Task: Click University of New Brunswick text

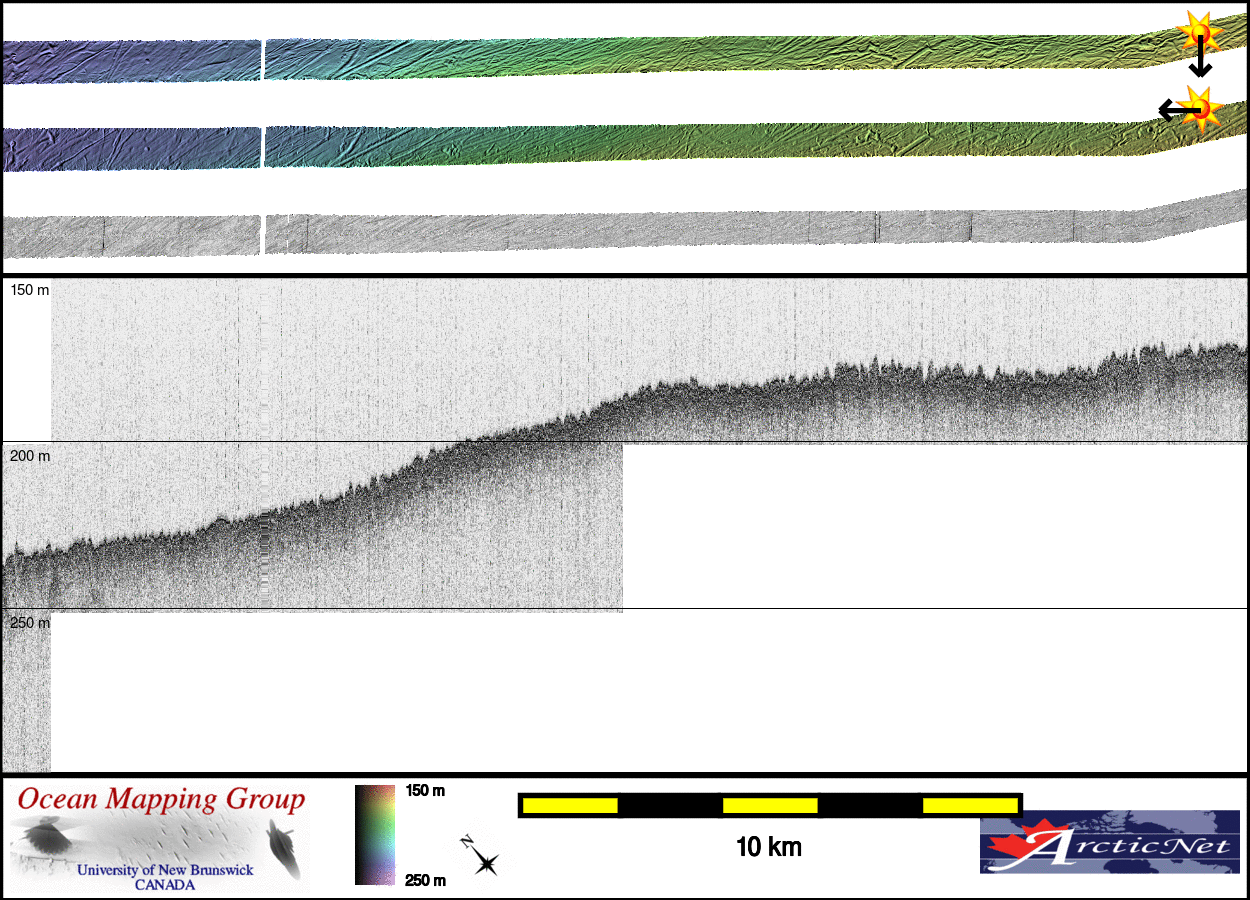Action: pyautogui.click(x=165, y=871)
